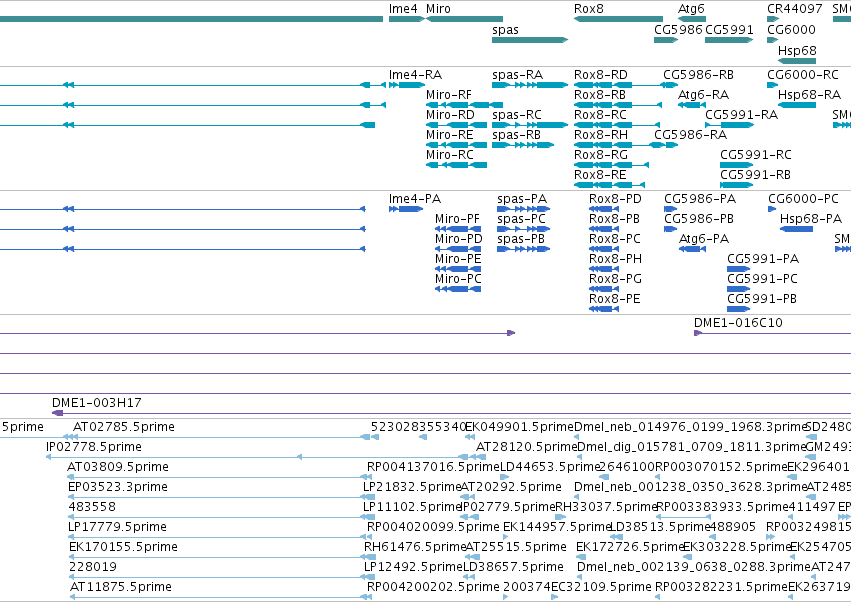Select protein label "CG5986-PA"
The height and width of the screenshot is (602, 851).
tap(700, 199)
